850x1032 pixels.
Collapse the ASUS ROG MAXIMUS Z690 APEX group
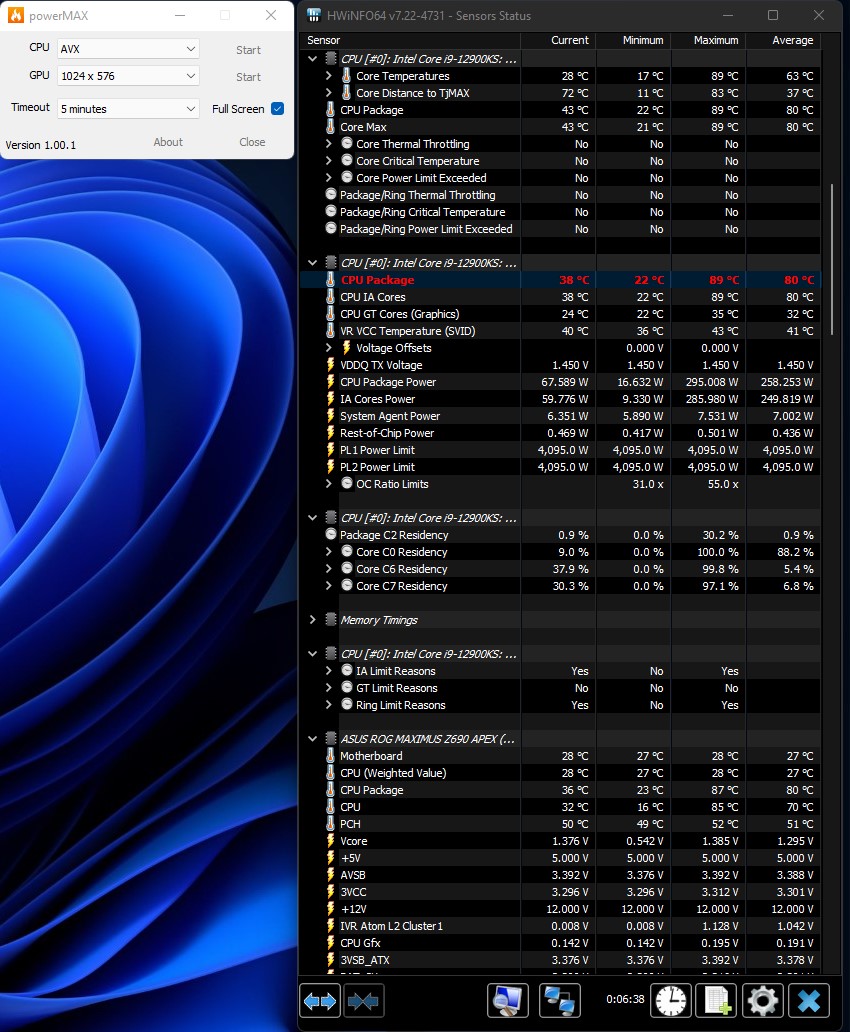[313, 738]
